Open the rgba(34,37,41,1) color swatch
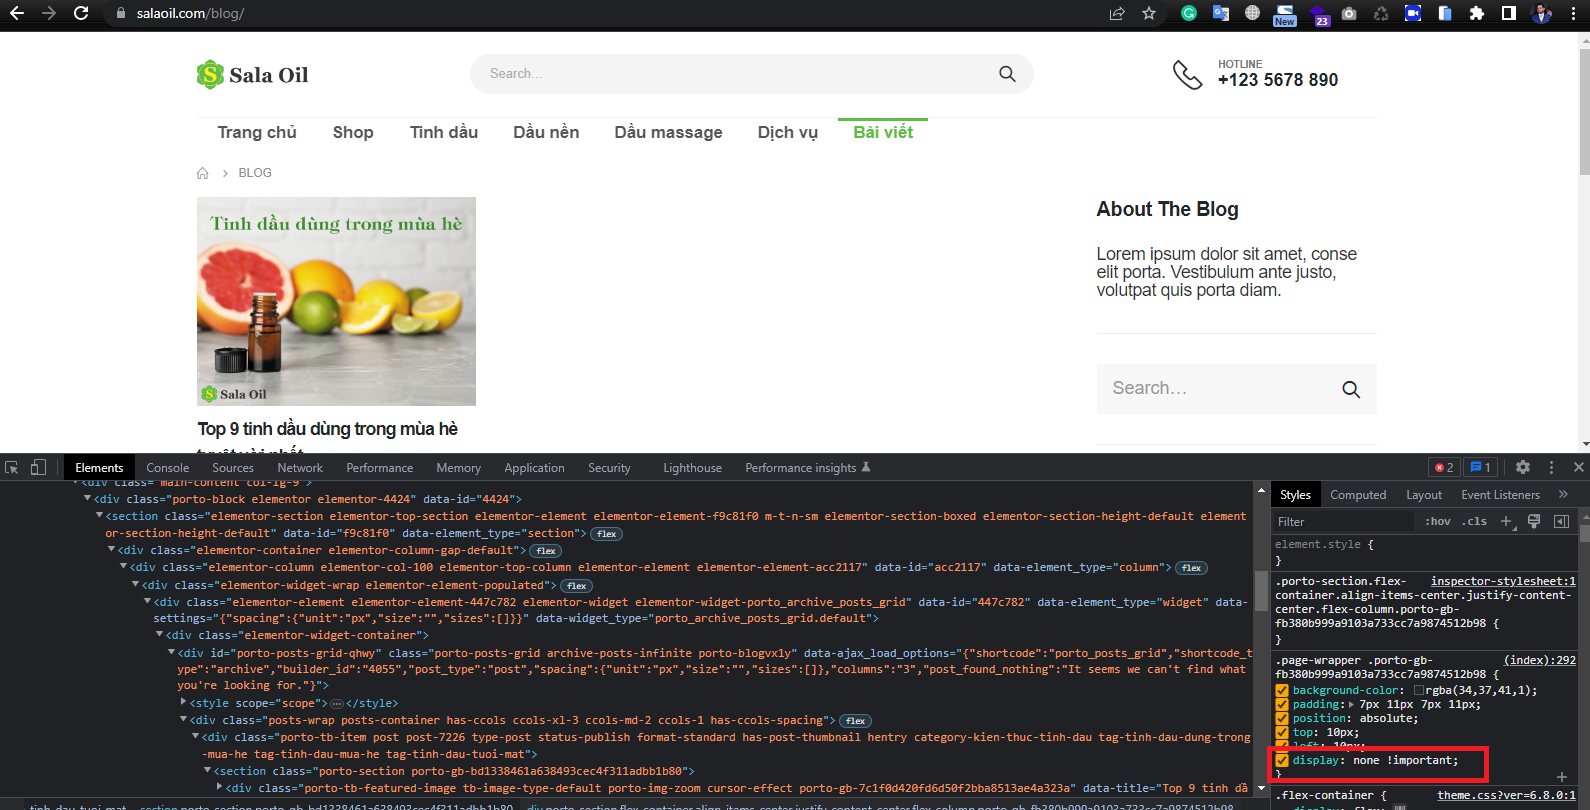This screenshot has height=810, width=1590. pos(1419,691)
